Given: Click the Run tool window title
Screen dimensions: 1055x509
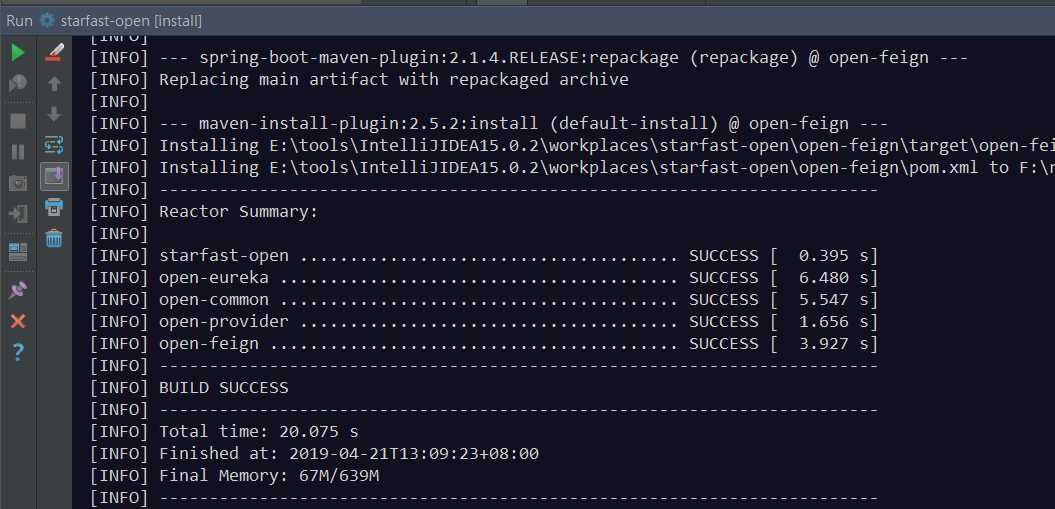Looking at the screenshot, I should click(x=20, y=20).
